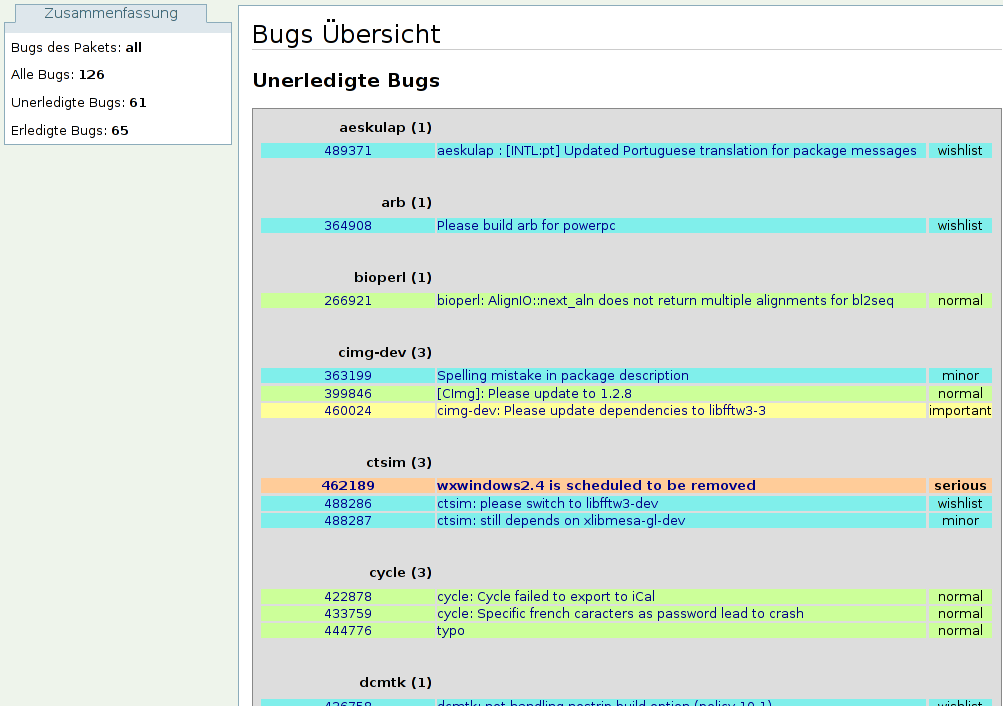
Task: Click the 'Bugs Übersicht' page title
Action: tap(346, 34)
